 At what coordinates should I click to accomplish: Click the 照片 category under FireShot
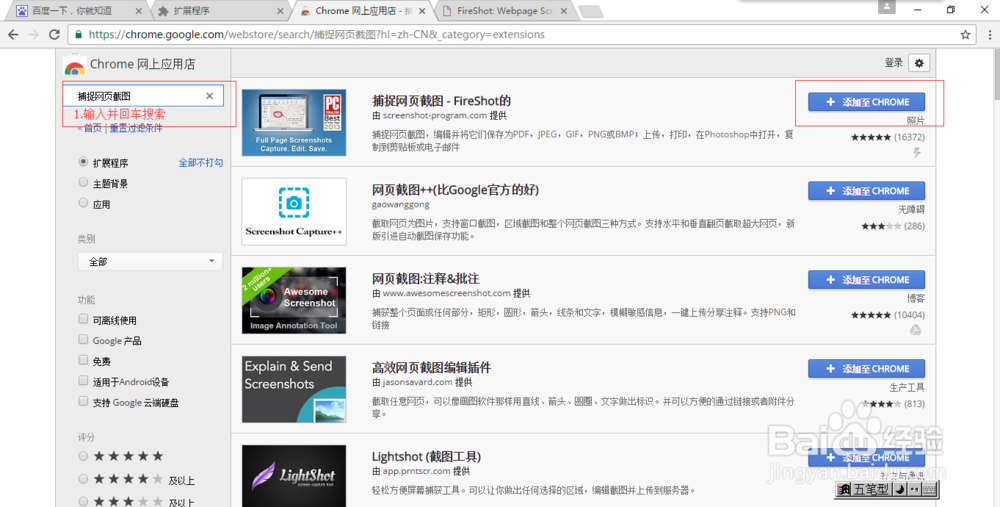915,121
